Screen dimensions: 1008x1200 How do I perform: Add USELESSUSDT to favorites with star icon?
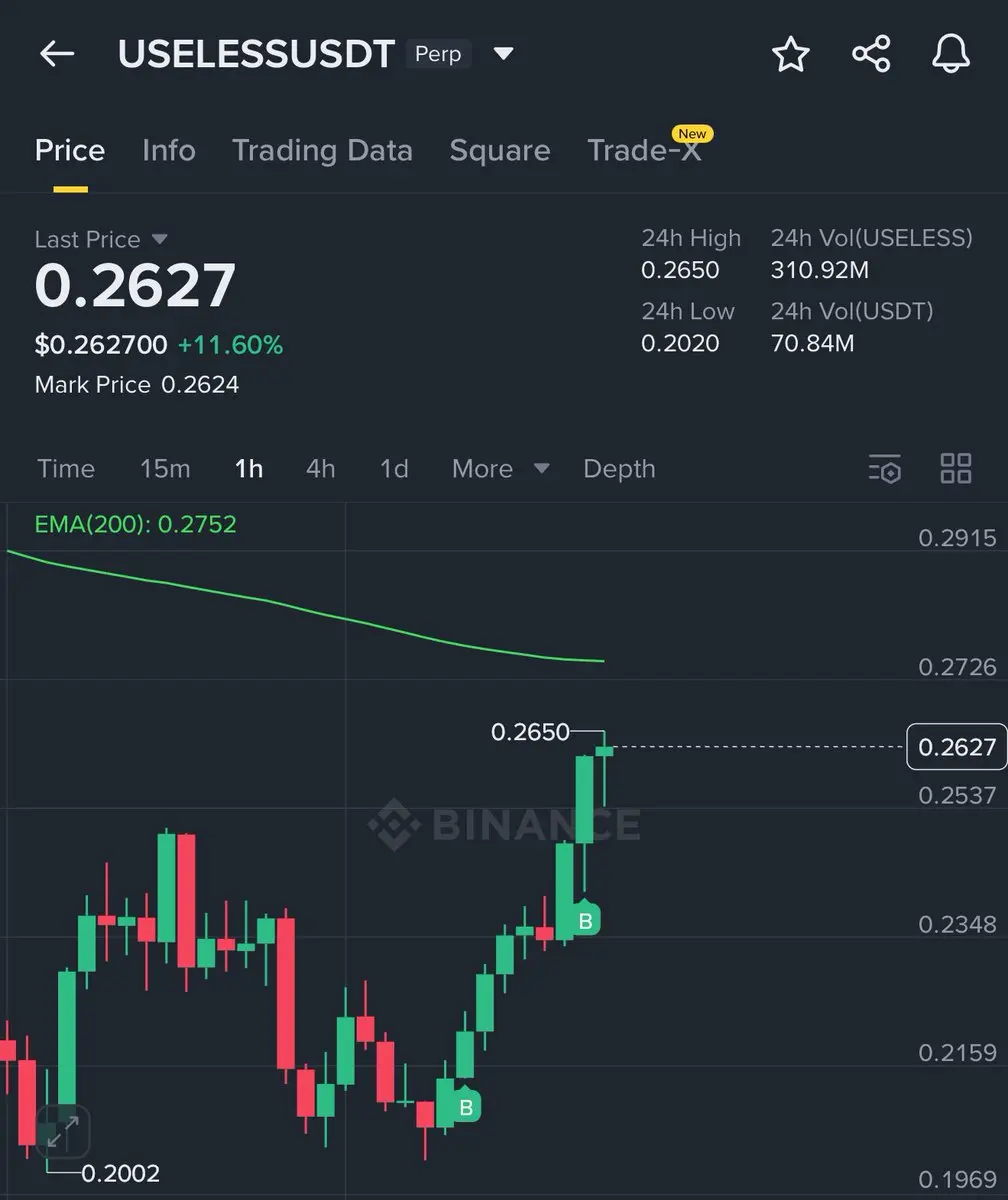point(790,54)
